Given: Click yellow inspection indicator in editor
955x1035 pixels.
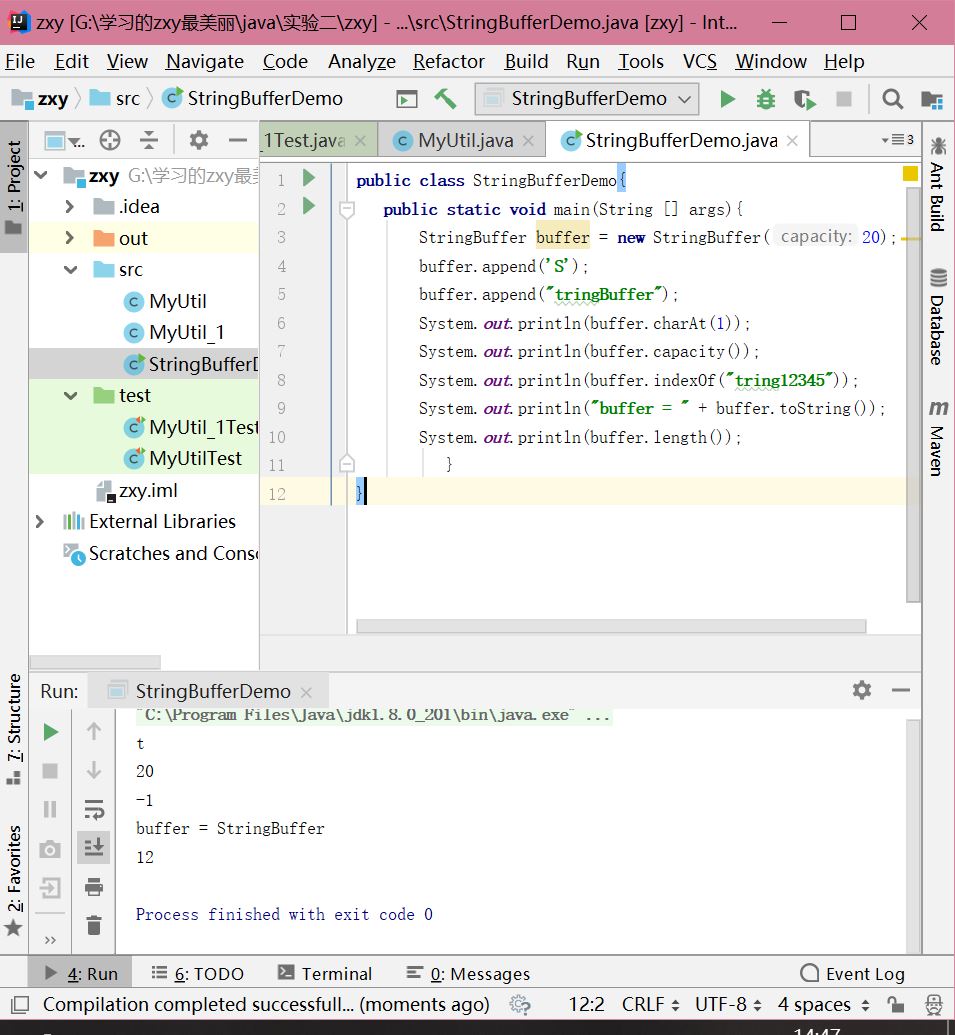Looking at the screenshot, I should pyautogui.click(x=910, y=174).
